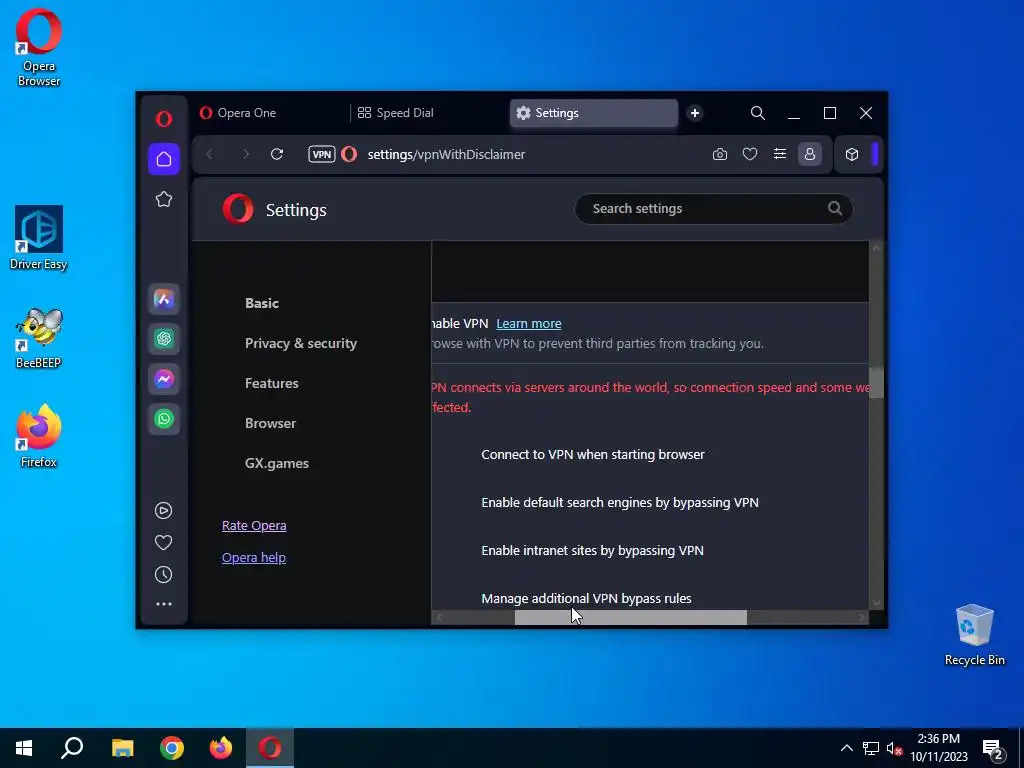The height and width of the screenshot is (768, 1024).
Task: Click the VPN Learn more link
Action: pos(529,323)
